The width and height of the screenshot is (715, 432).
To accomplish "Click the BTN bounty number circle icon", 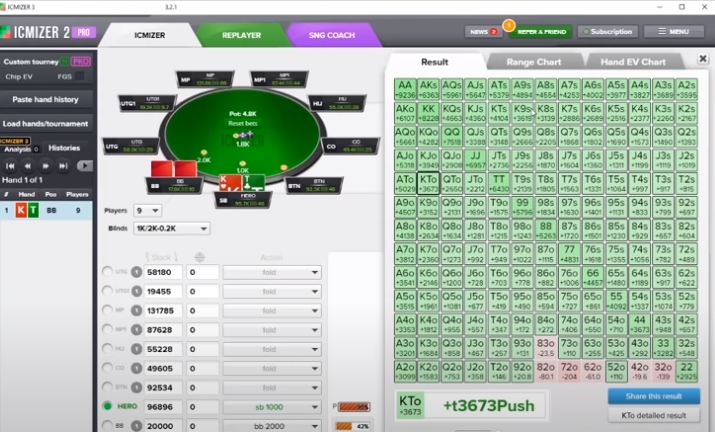I will coord(136,387).
